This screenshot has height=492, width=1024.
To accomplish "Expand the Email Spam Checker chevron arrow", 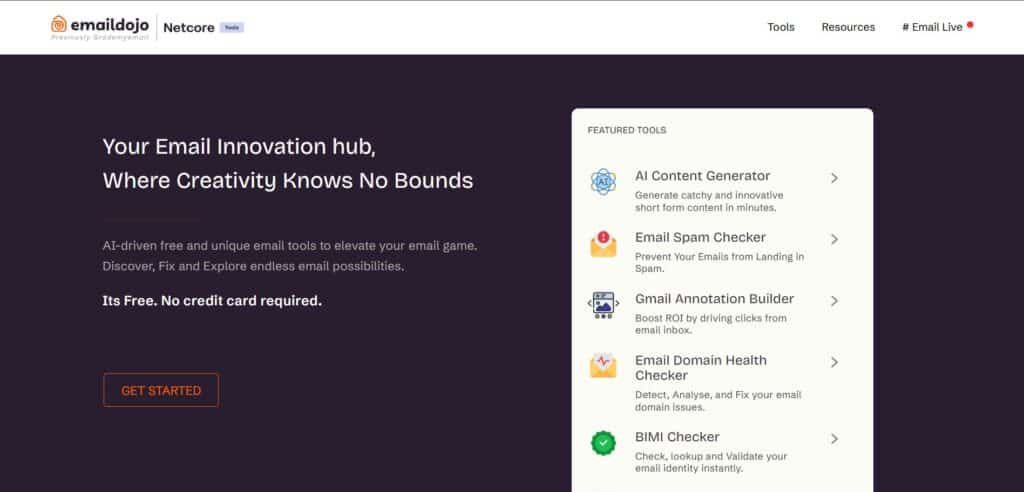I will (x=834, y=239).
